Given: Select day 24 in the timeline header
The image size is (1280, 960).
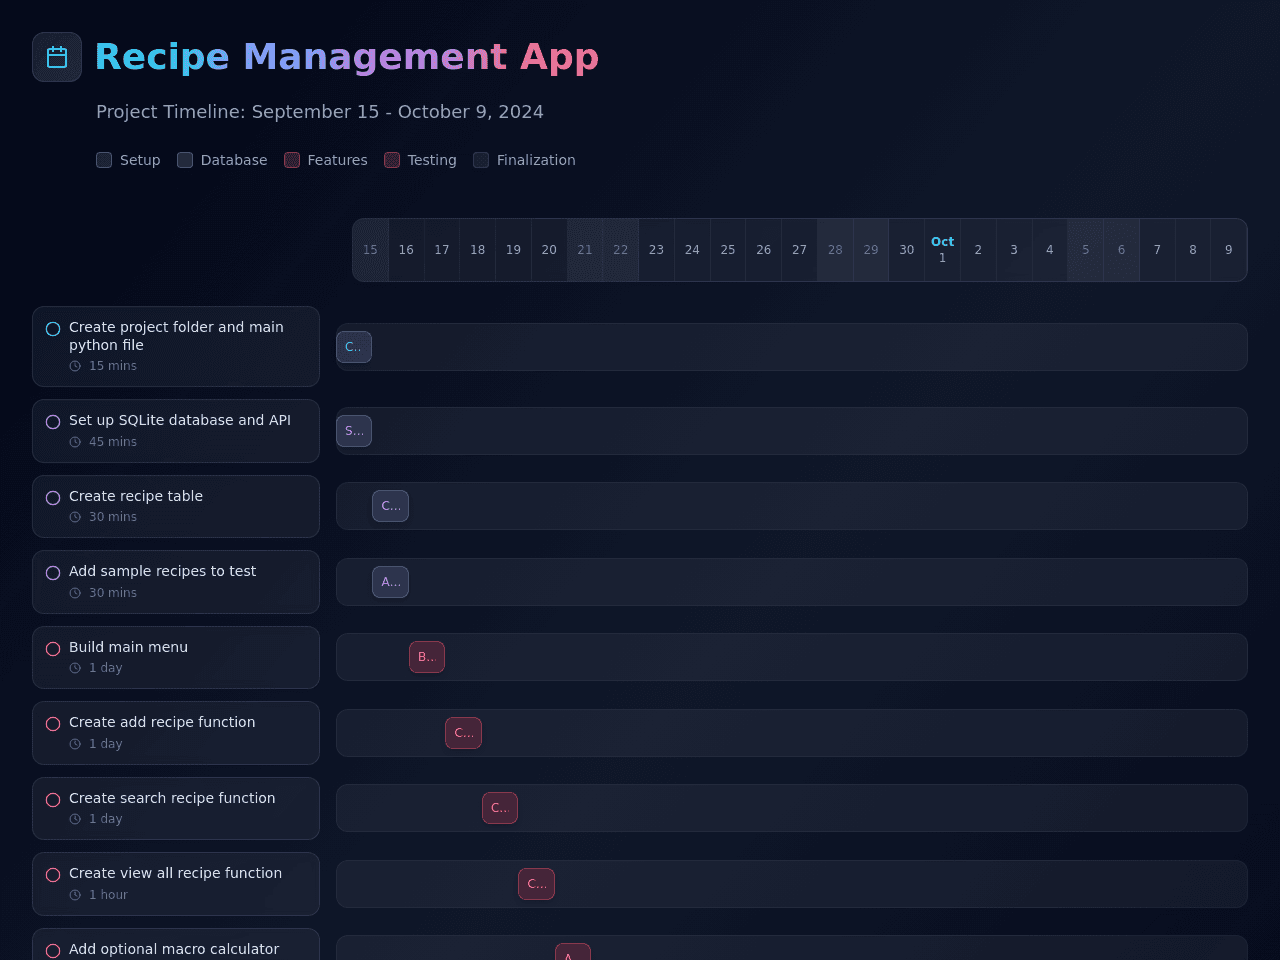Looking at the screenshot, I should coord(692,250).
